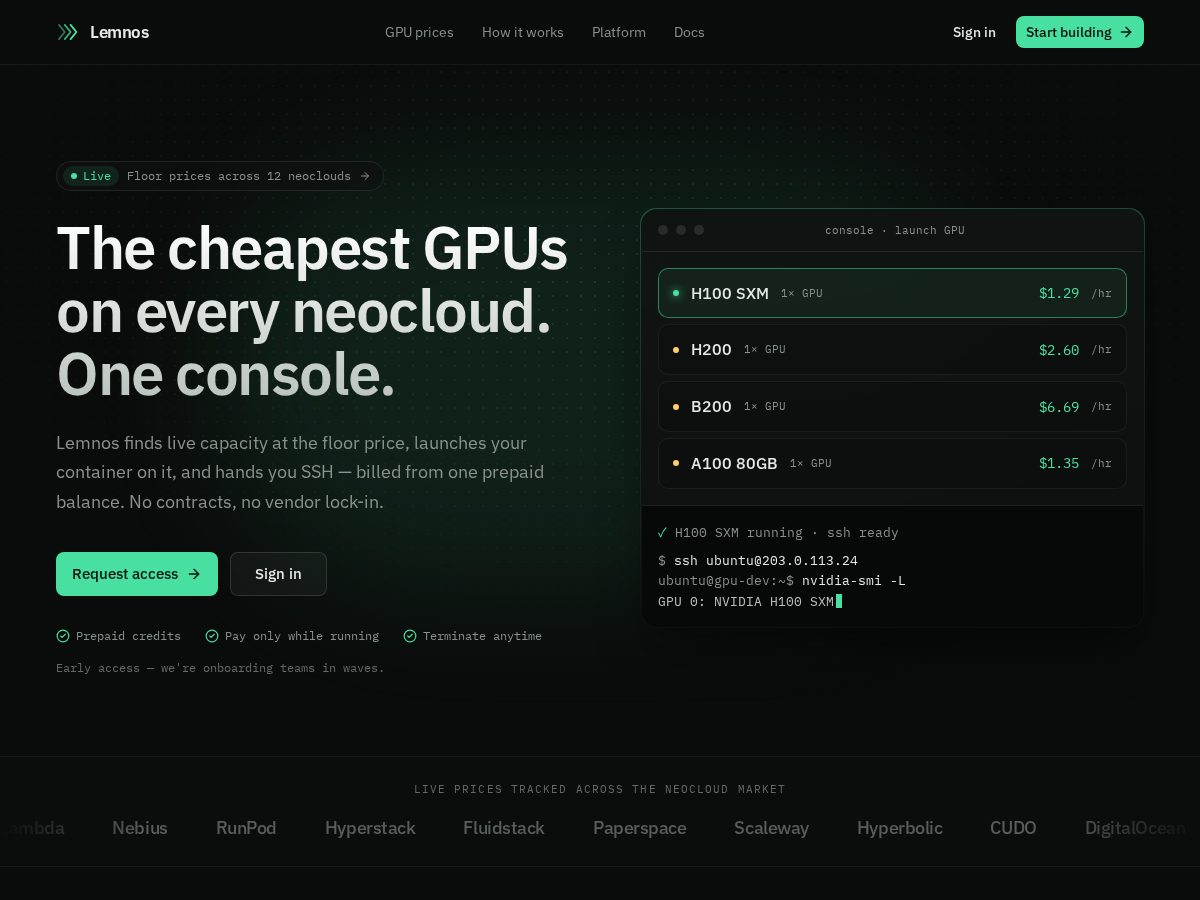
Task: Click the console · launch GPU title
Action: (x=894, y=230)
